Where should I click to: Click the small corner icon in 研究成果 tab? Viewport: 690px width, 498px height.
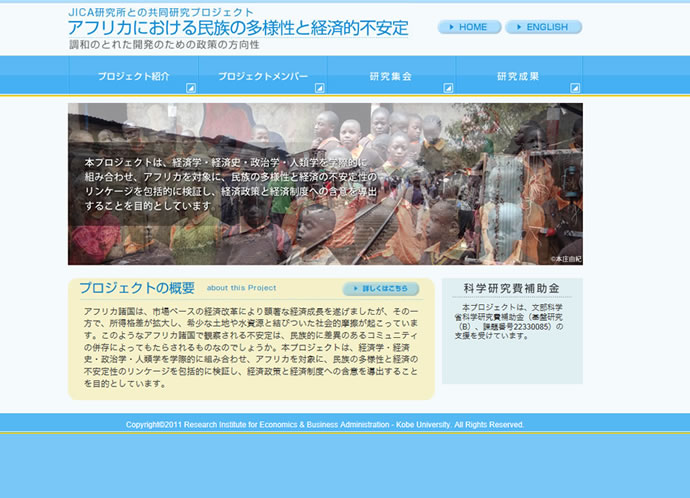tap(575, 88)
